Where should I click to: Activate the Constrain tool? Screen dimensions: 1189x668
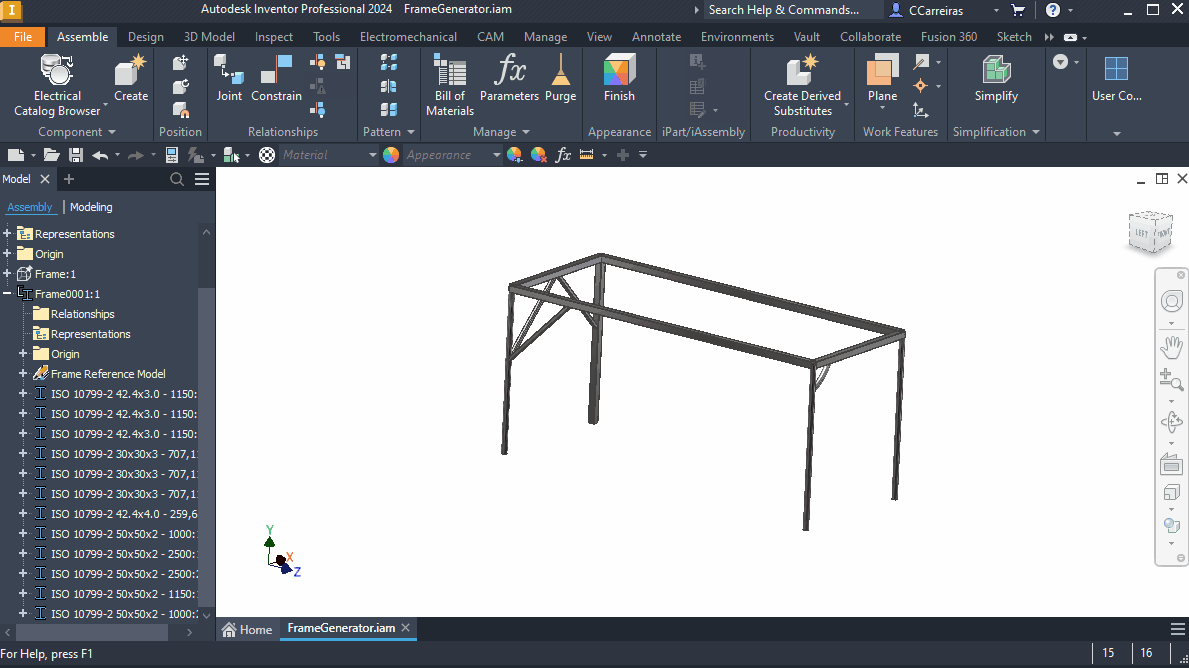[x=276, y=80]
